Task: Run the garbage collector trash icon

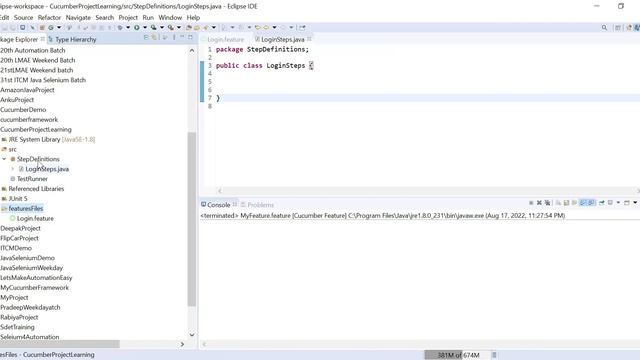Action: pos(494,355)
